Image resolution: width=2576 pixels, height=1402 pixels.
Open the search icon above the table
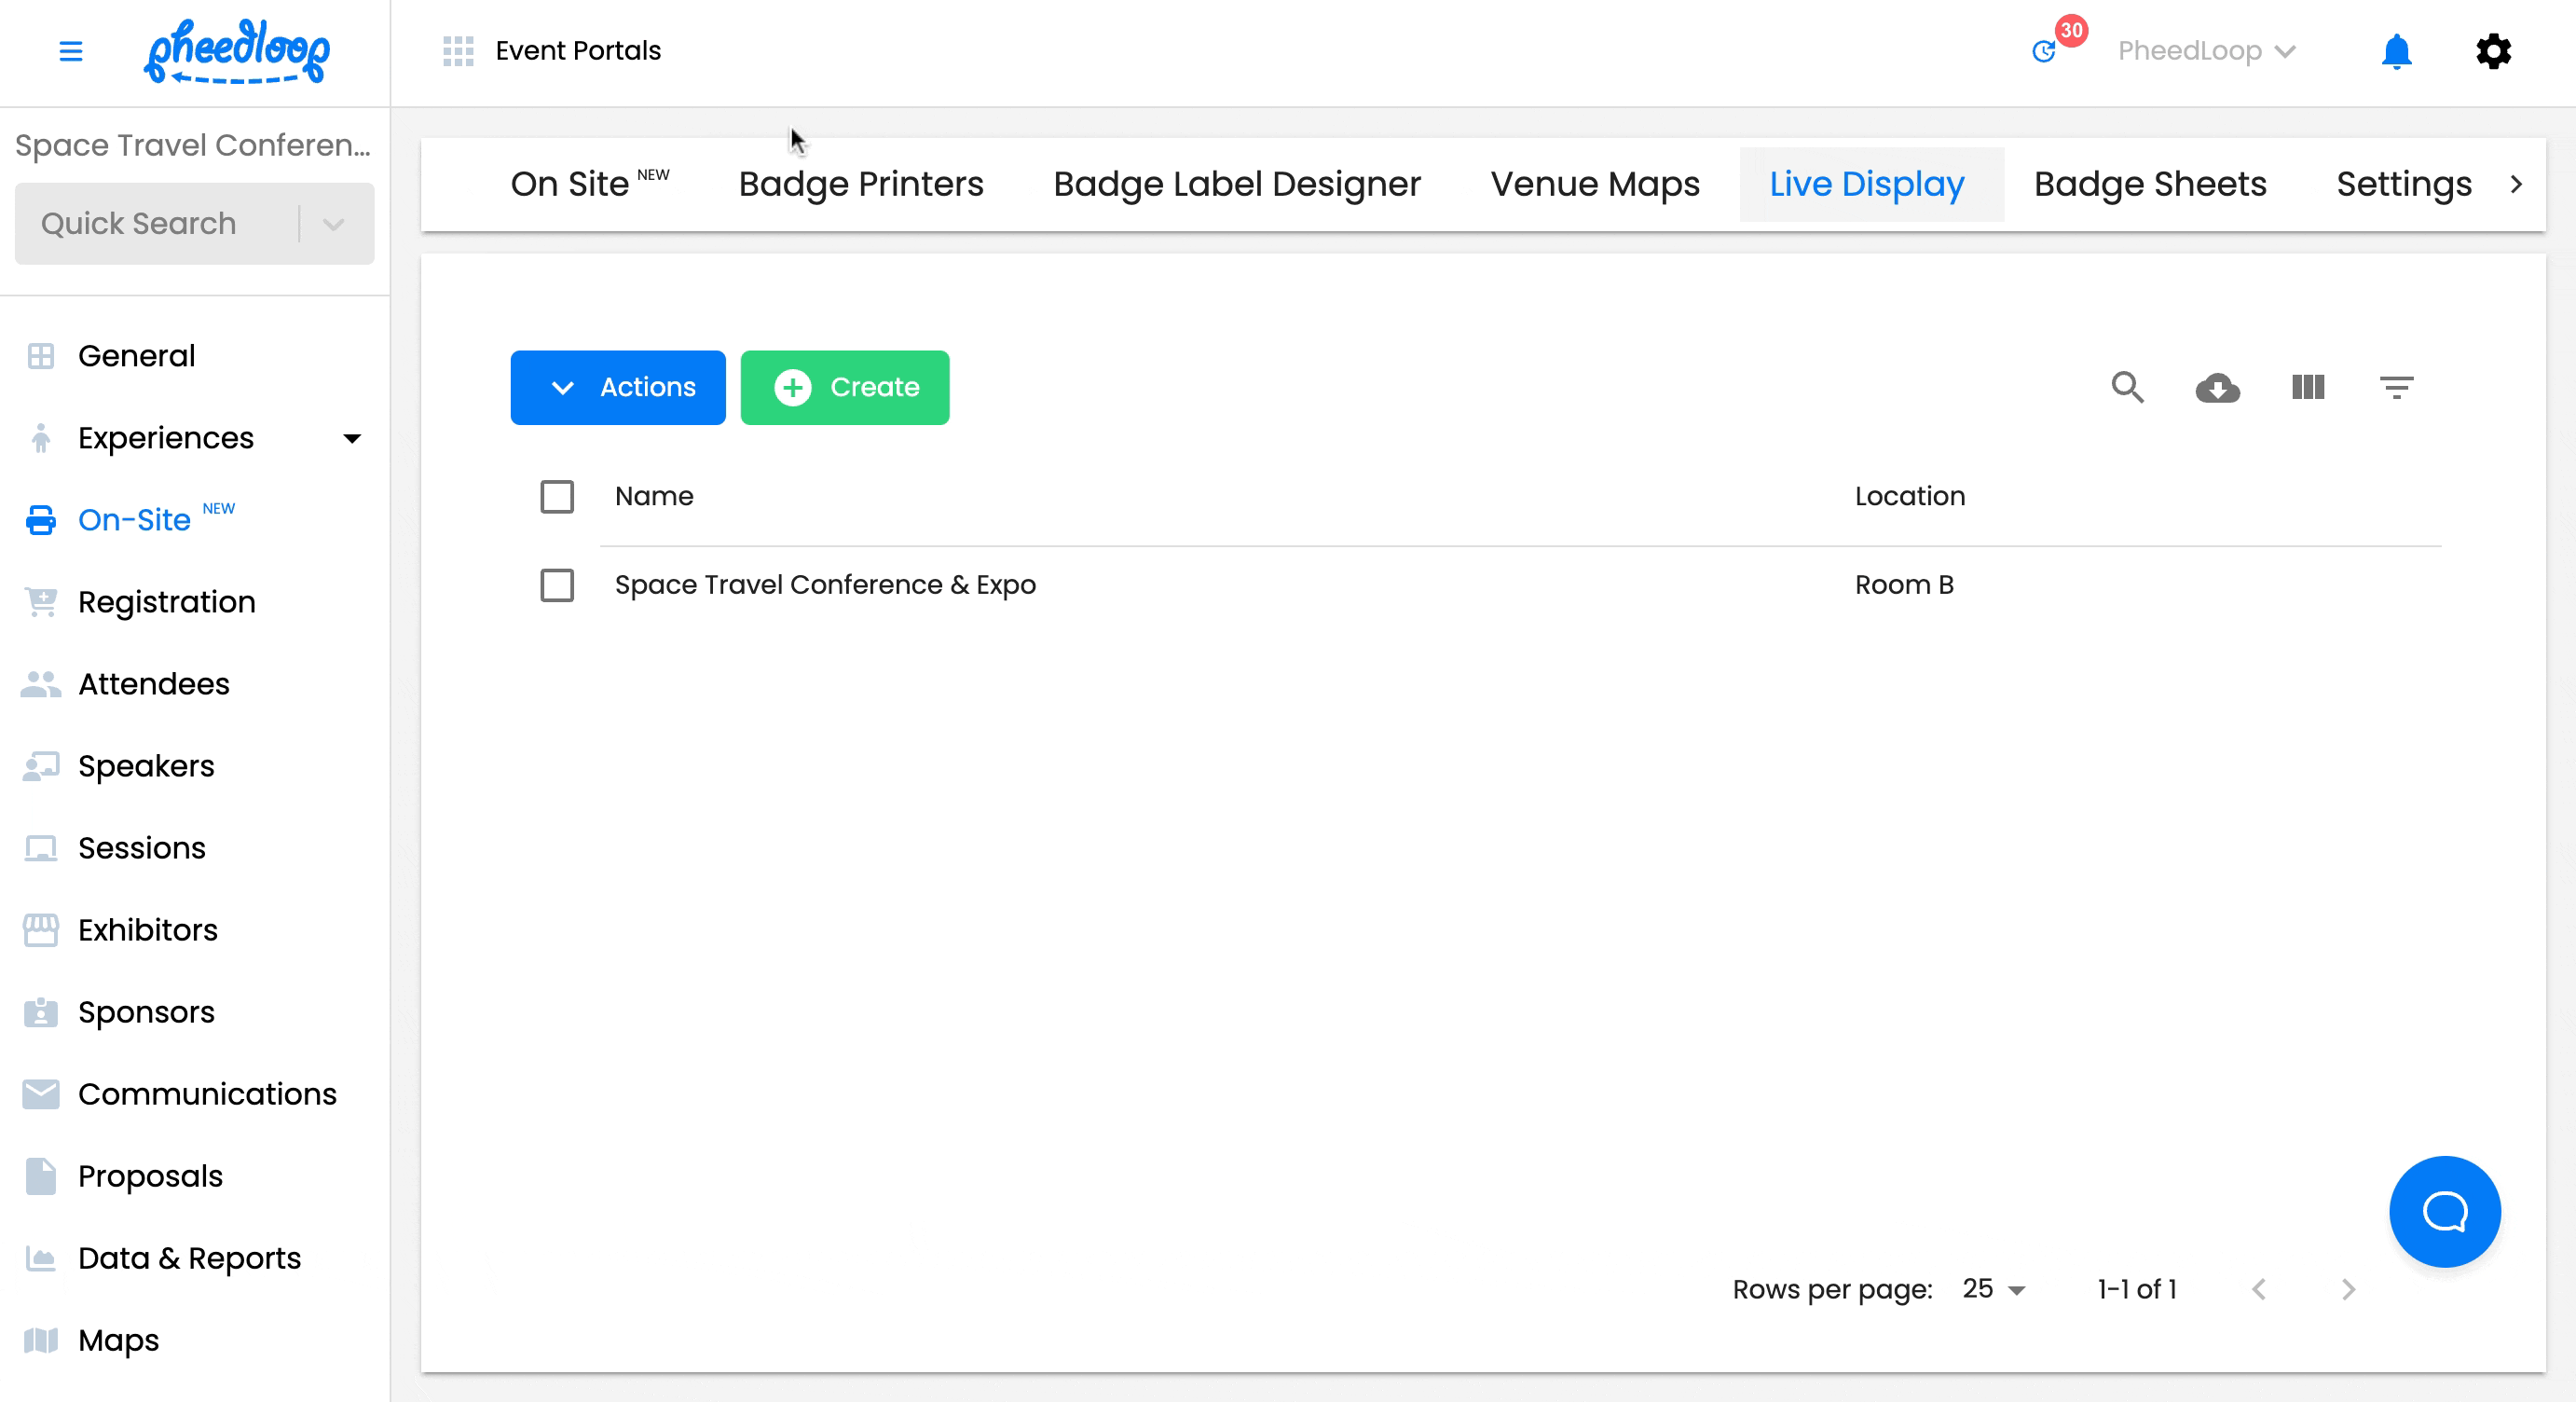click(2128, 388)
